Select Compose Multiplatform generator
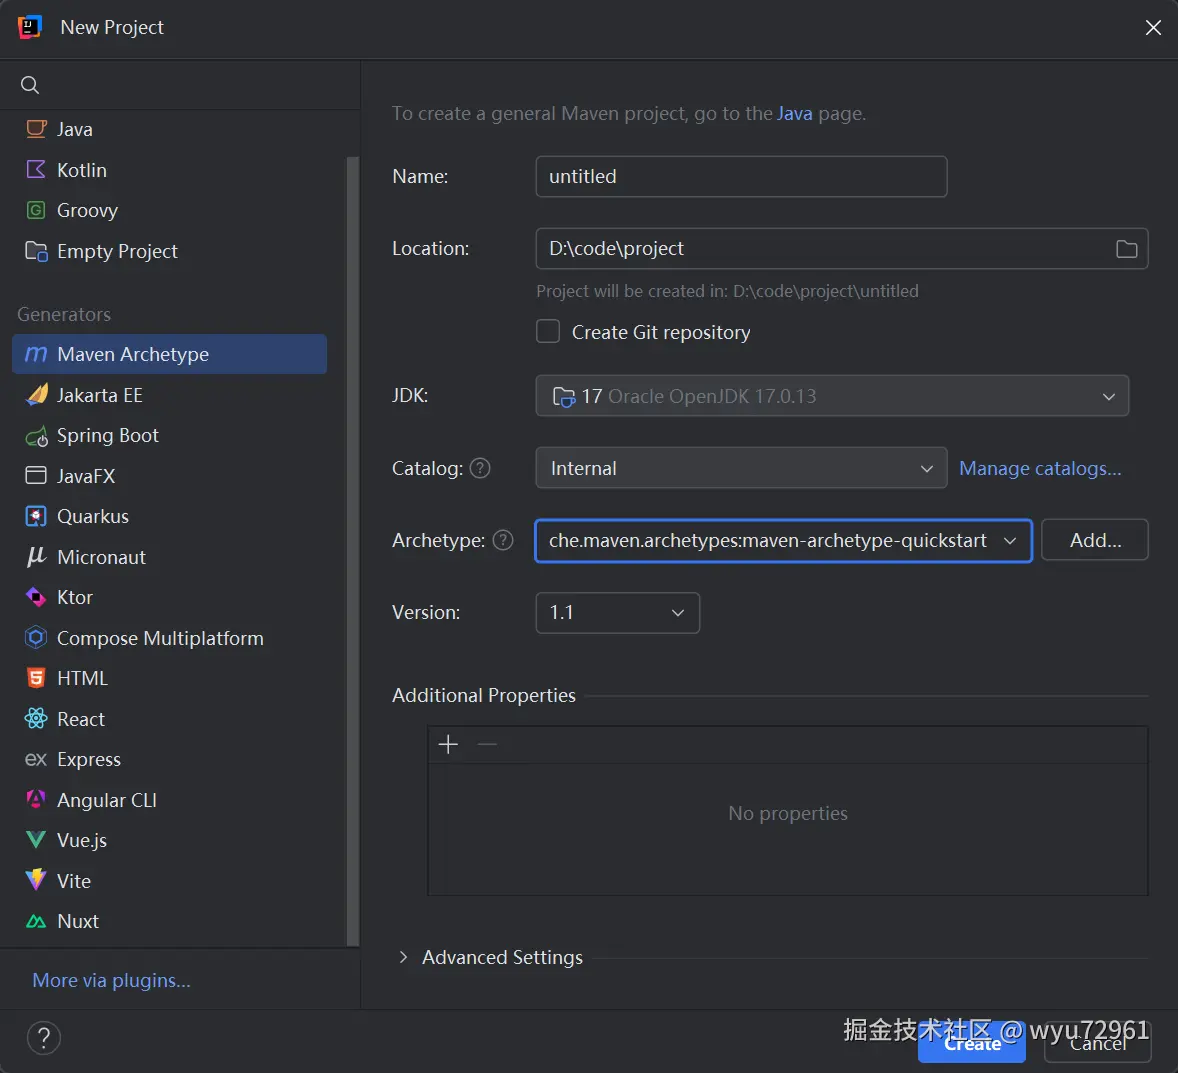1178x1073 pixels. click(170, 638)
